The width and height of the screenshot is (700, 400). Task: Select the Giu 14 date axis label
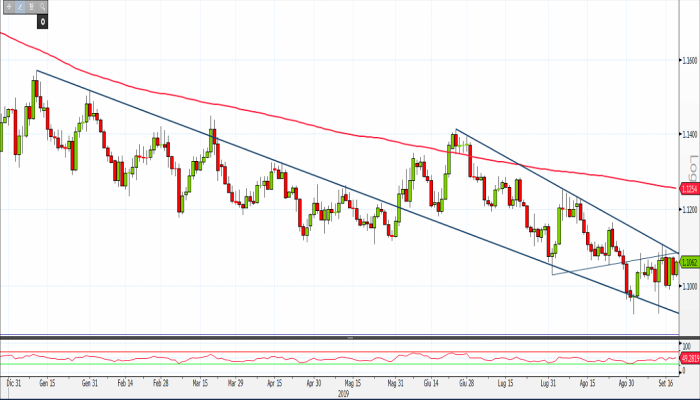[431, 383]
